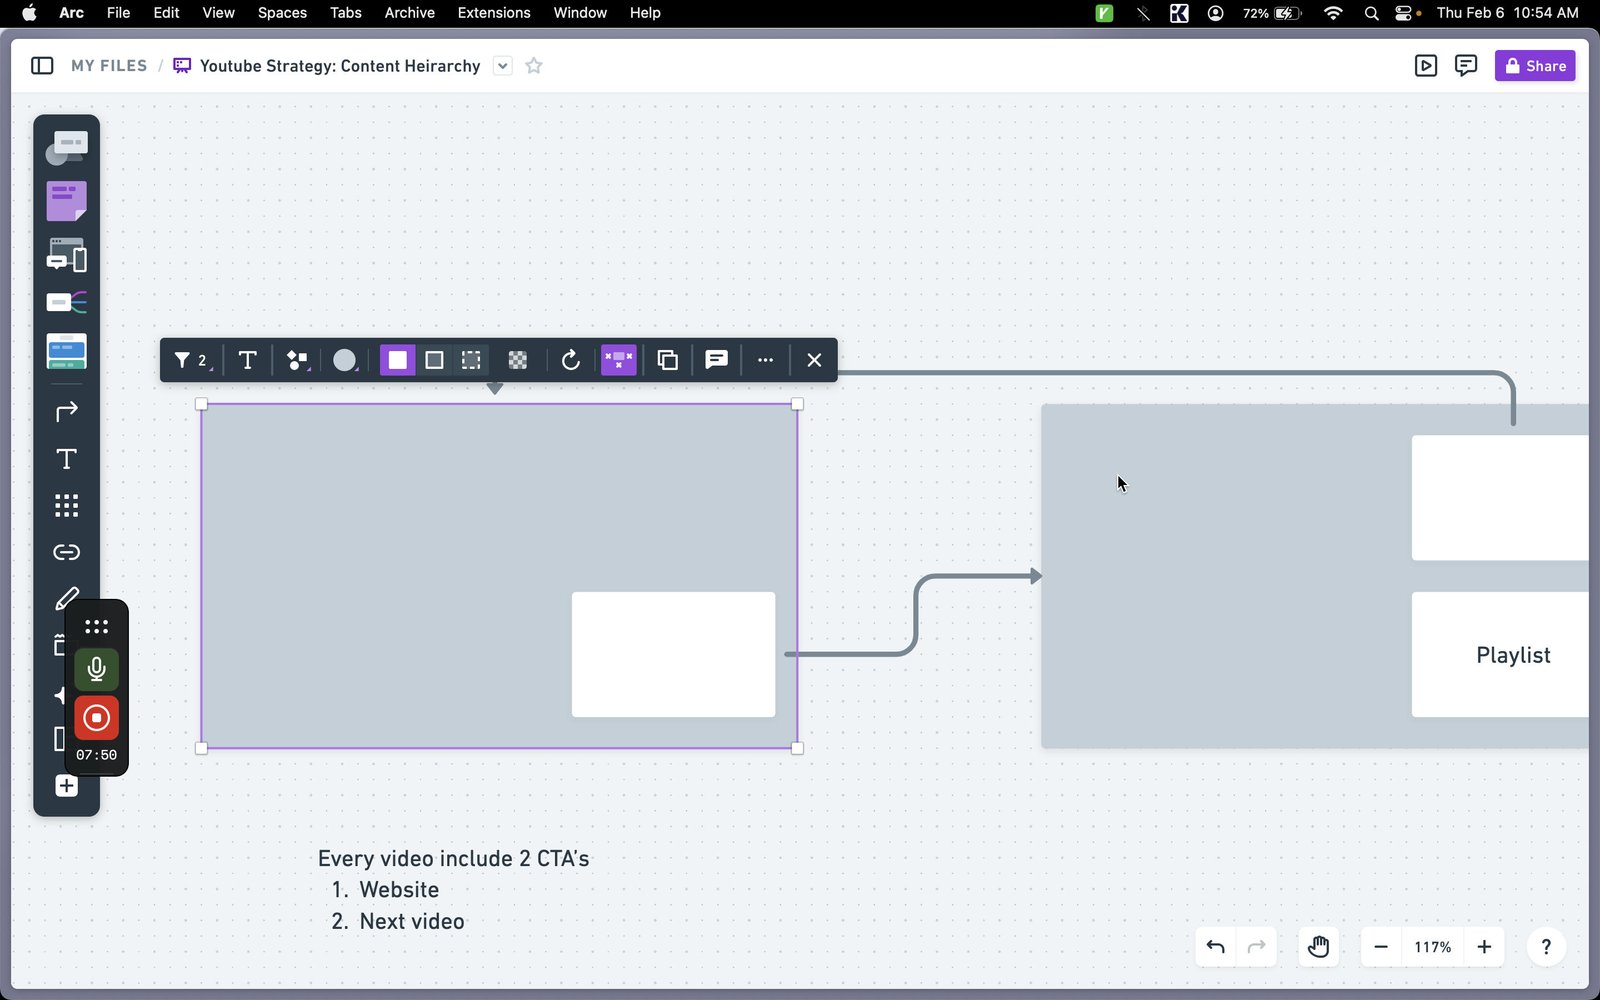Choose the wireframe elements tool
This screenshot has width=1600, height=1000.
pyautogui.click(x=66, y=255)
